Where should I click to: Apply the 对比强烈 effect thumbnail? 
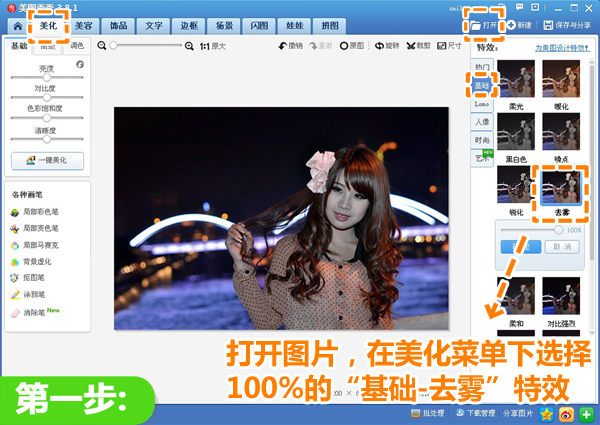561,296
